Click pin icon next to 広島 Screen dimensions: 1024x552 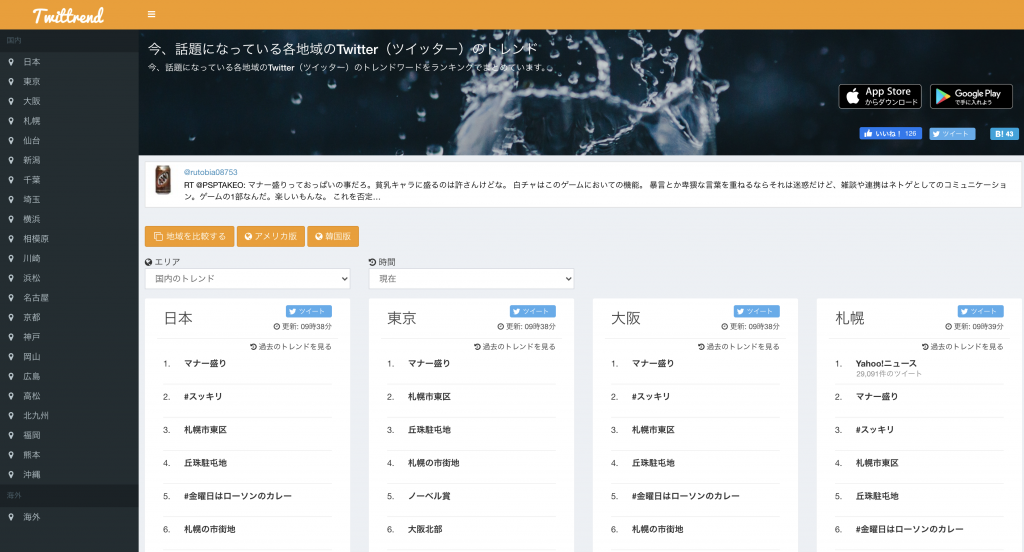(11, 376)
